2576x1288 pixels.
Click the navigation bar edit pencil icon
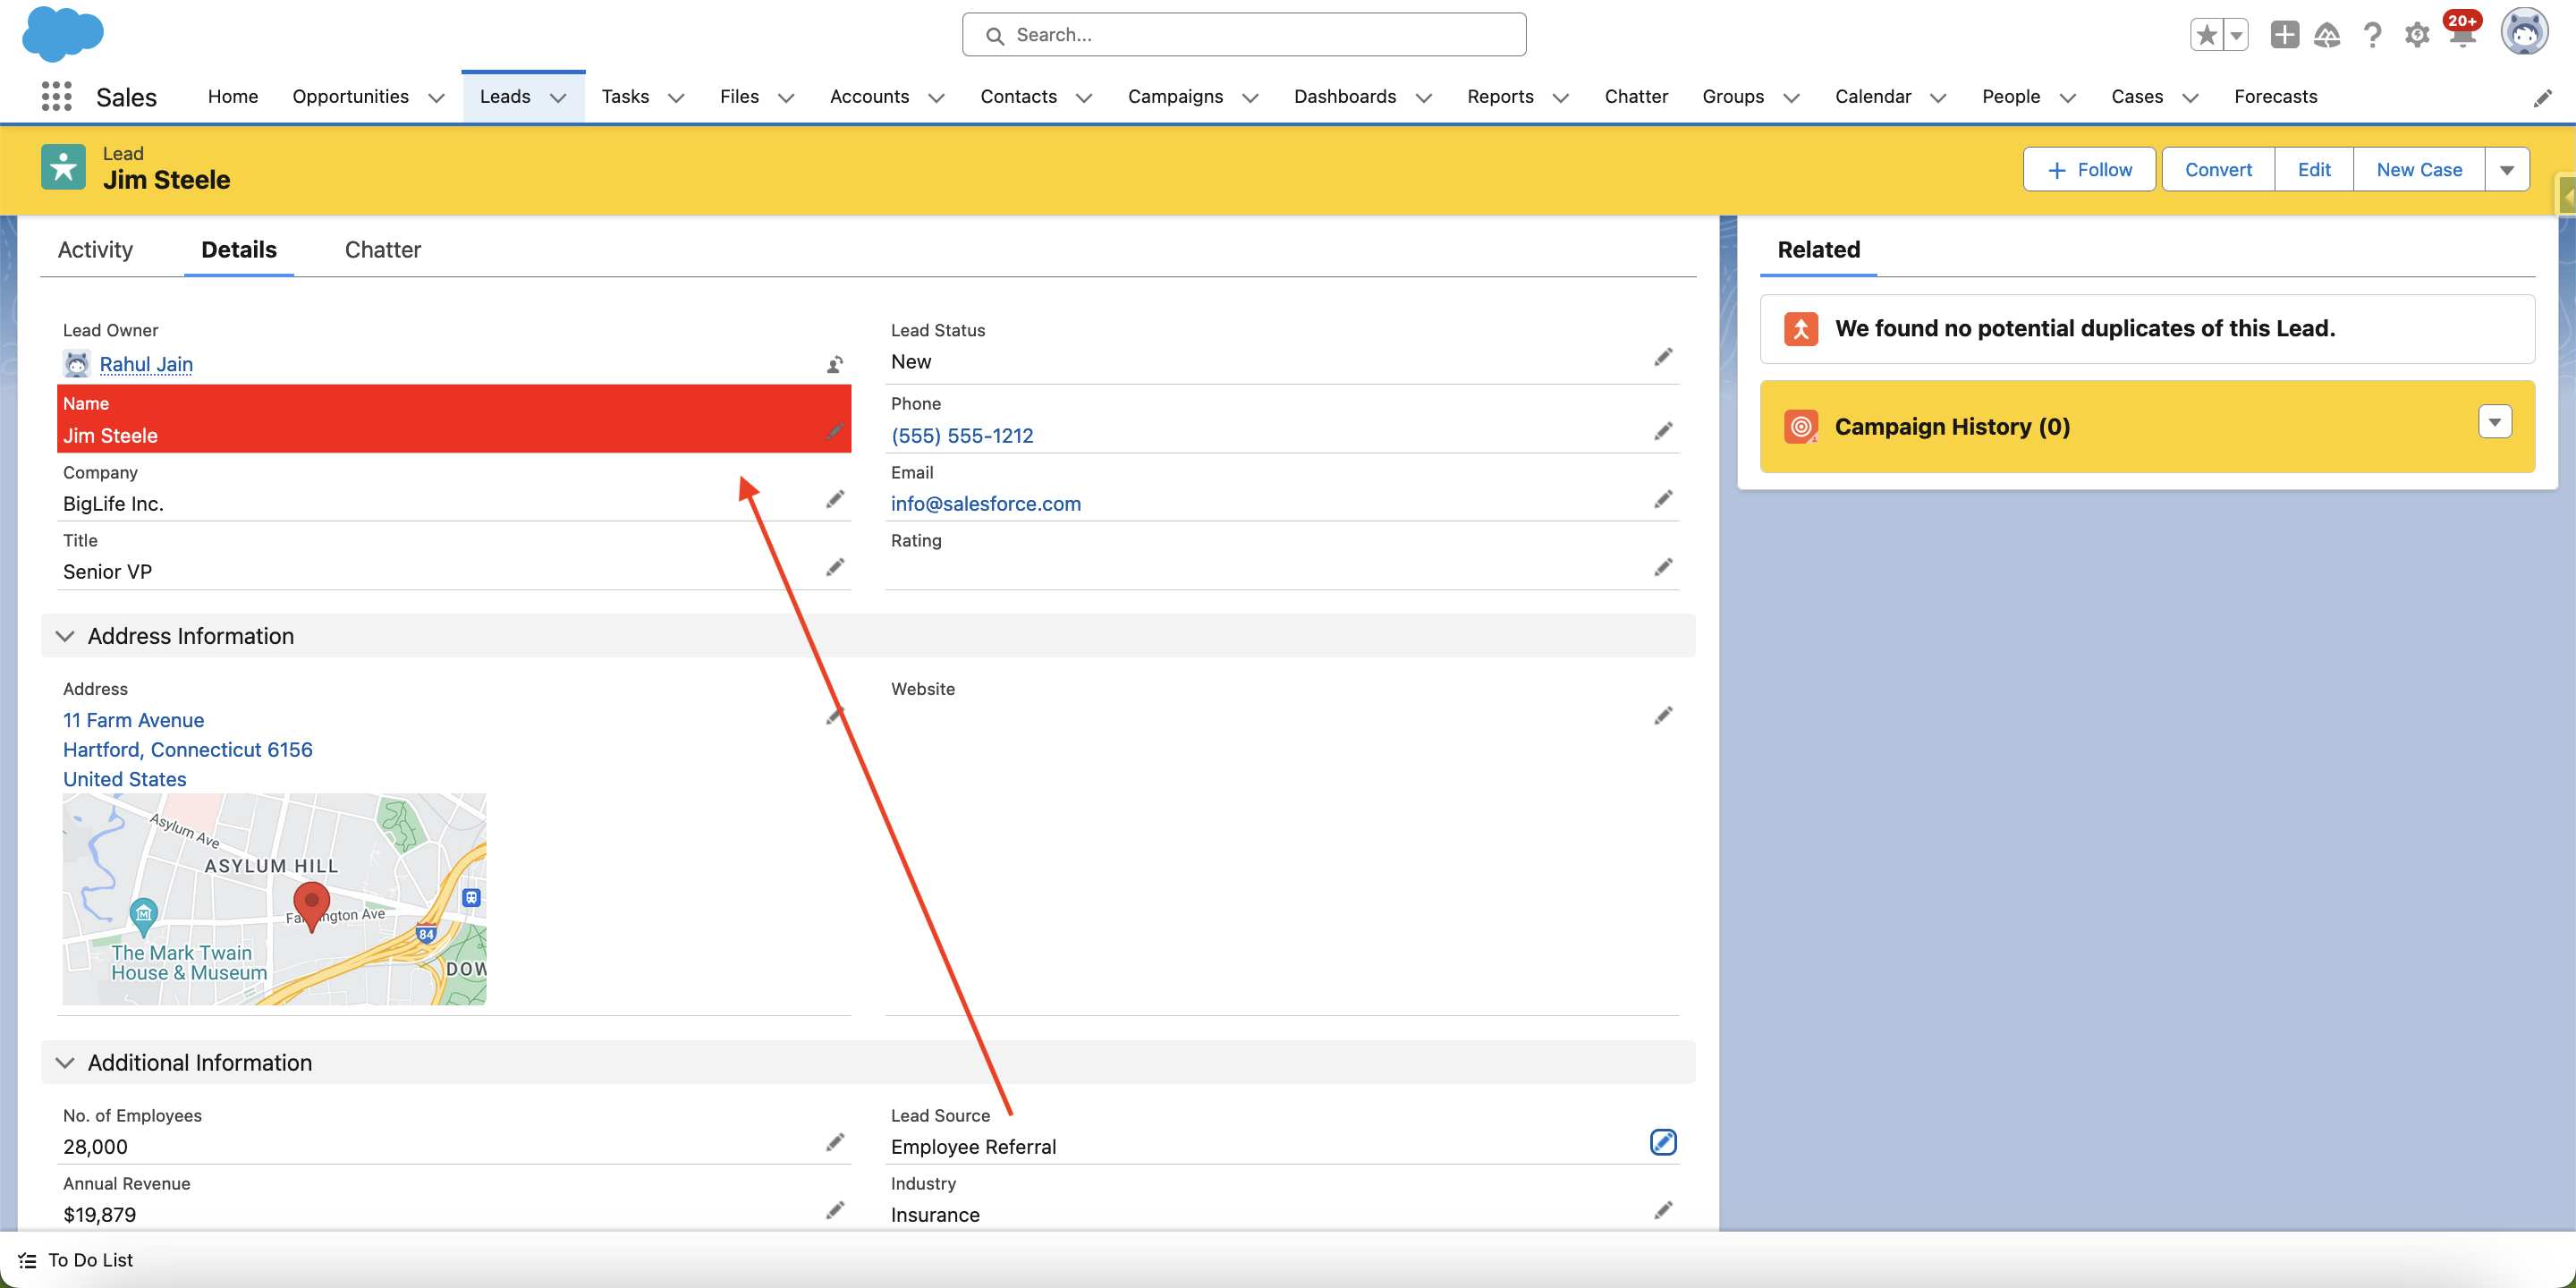tap(2542, 98)
